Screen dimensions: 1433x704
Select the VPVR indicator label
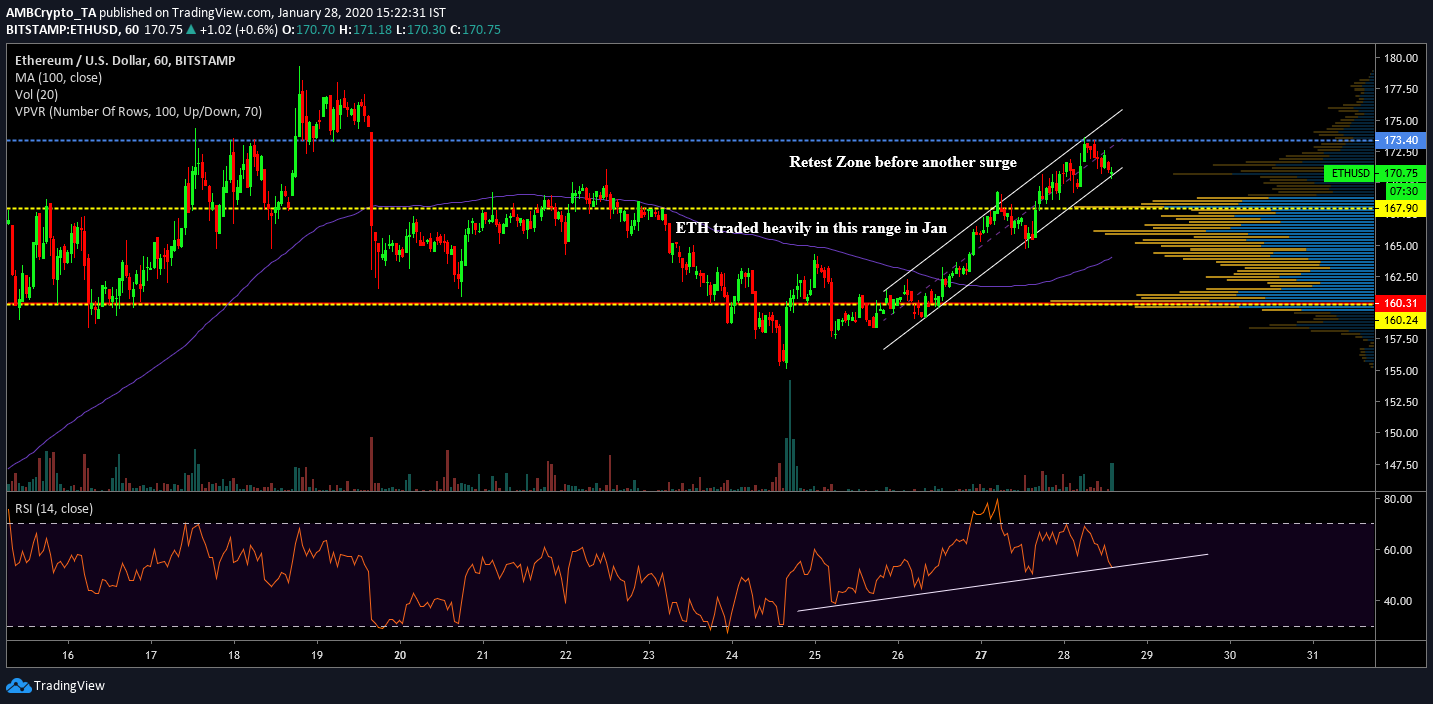[x=138, y=112]
